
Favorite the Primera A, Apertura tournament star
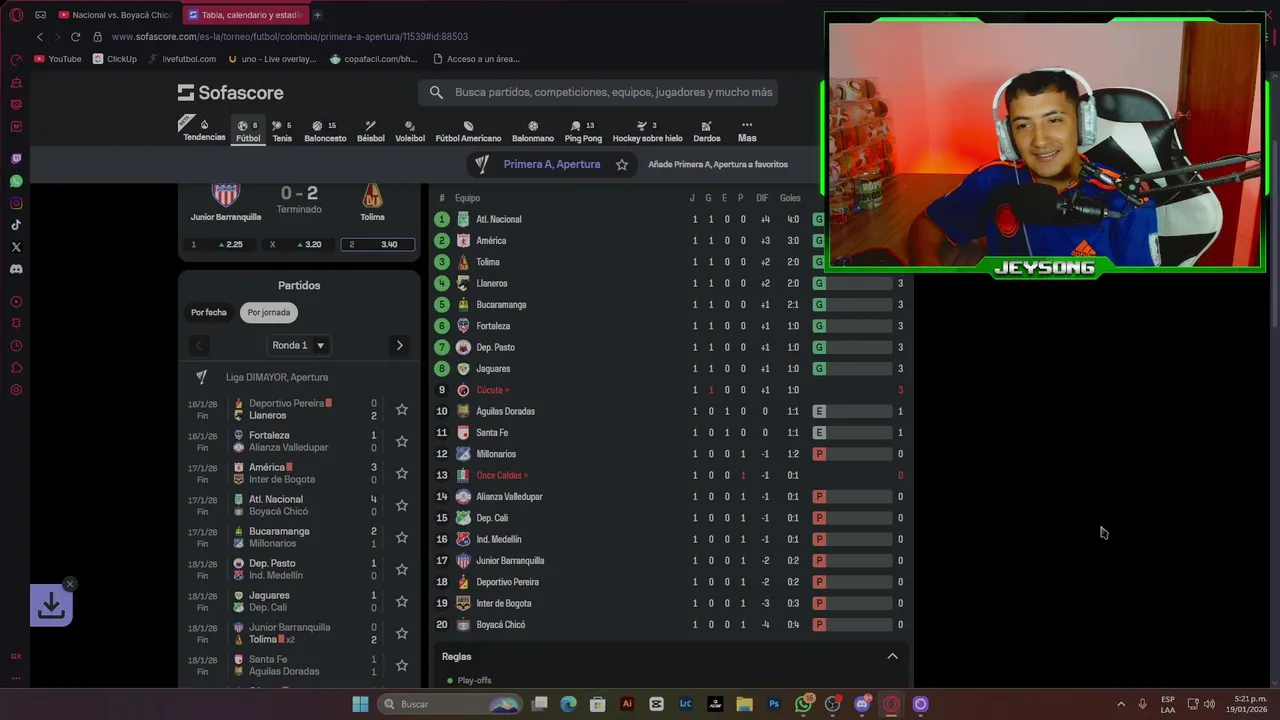tap(622, 164)
